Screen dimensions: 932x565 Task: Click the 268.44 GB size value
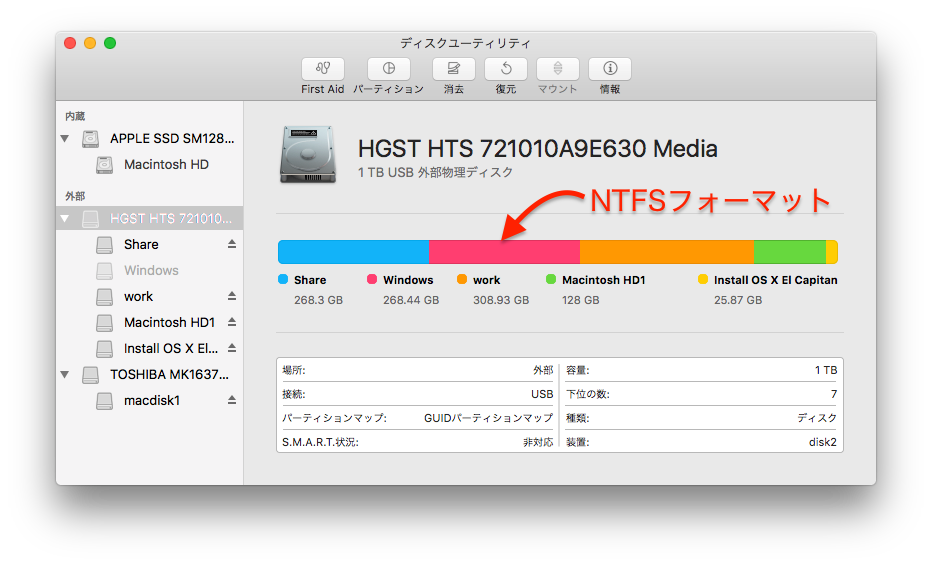411,300
